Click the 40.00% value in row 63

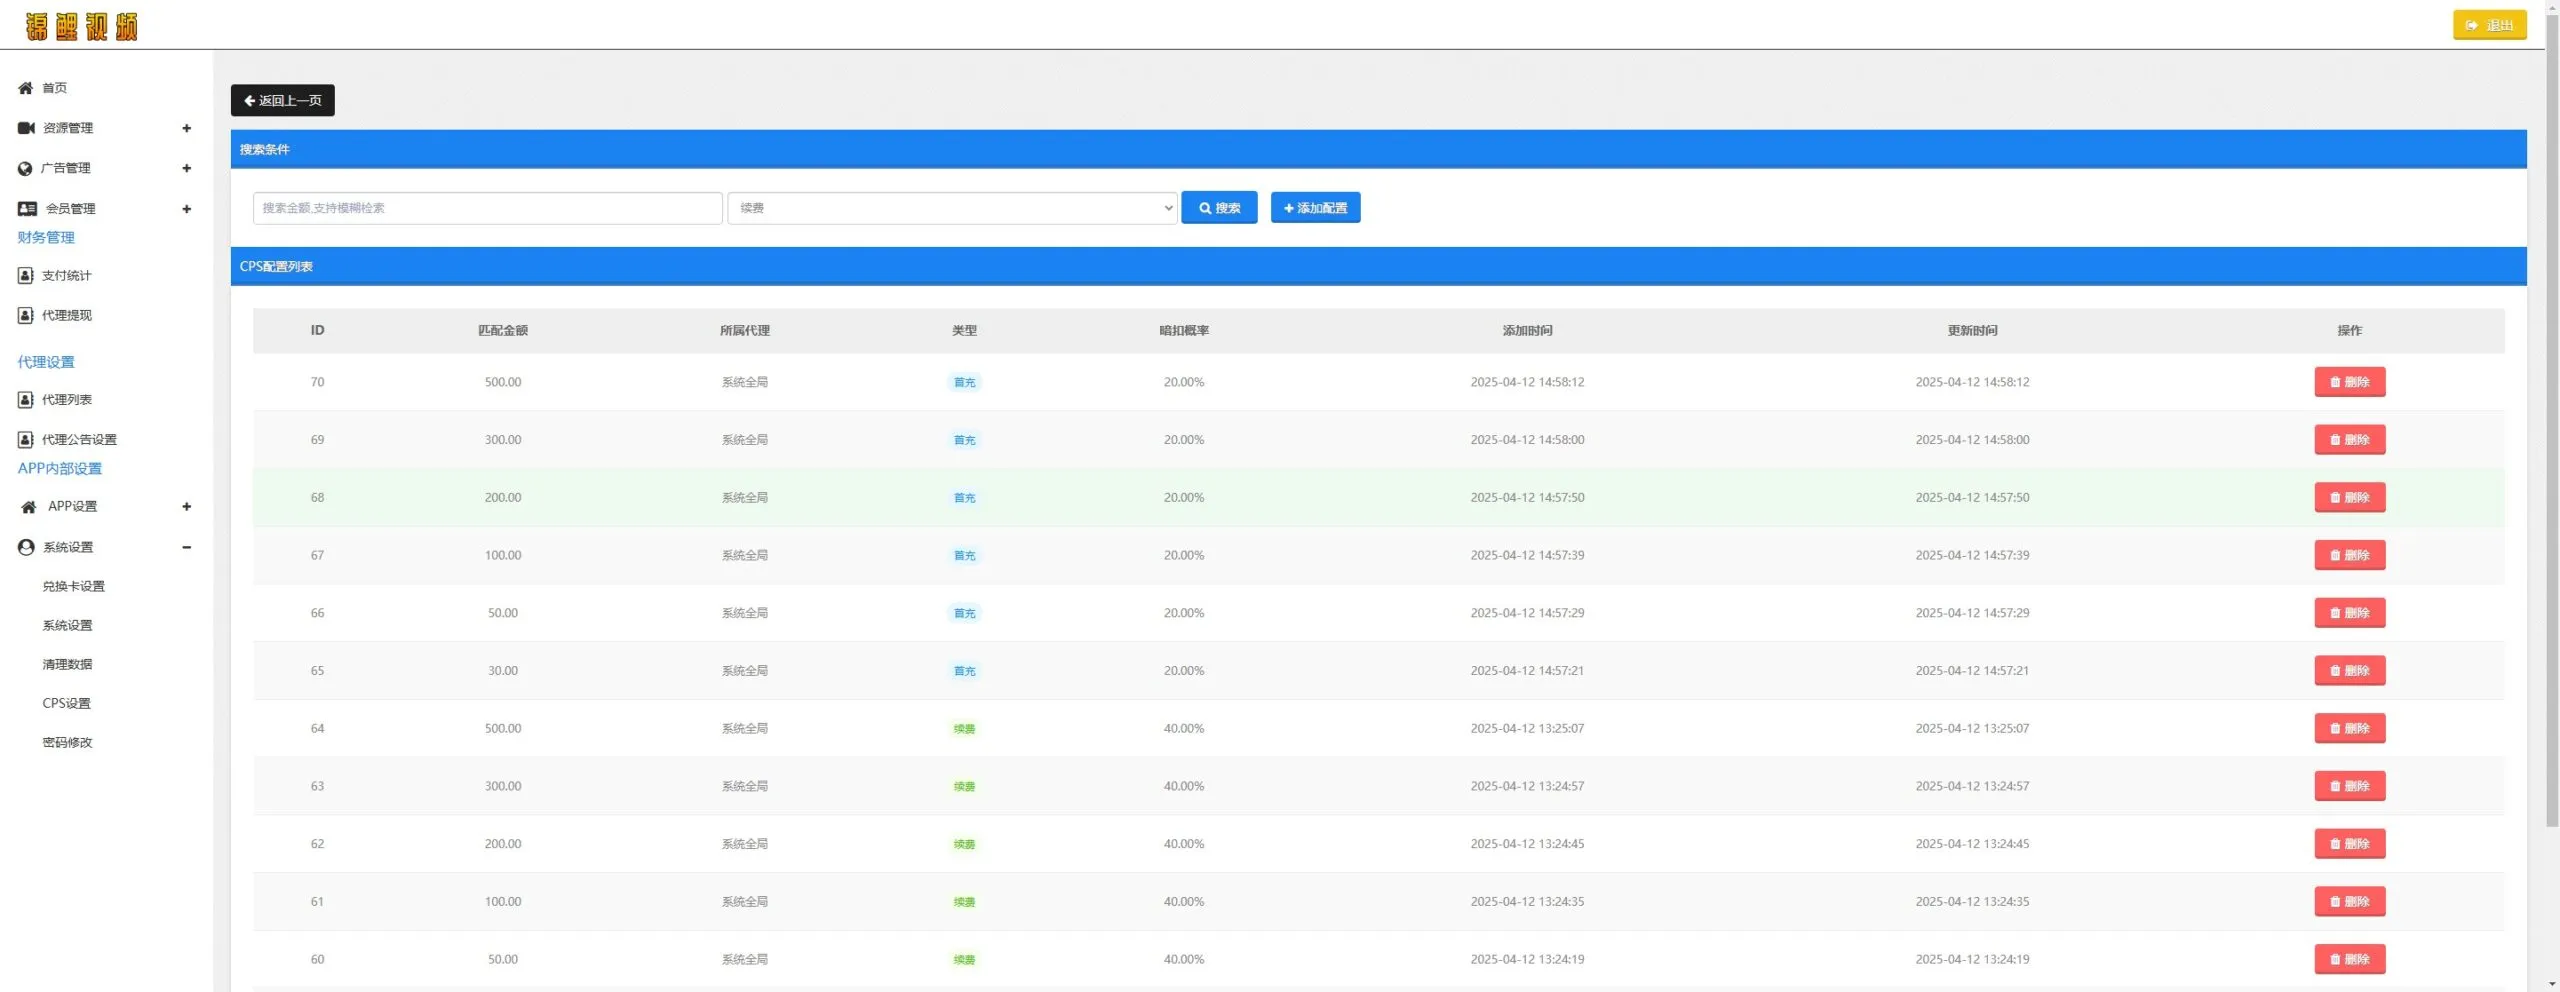click(1184, 786)
